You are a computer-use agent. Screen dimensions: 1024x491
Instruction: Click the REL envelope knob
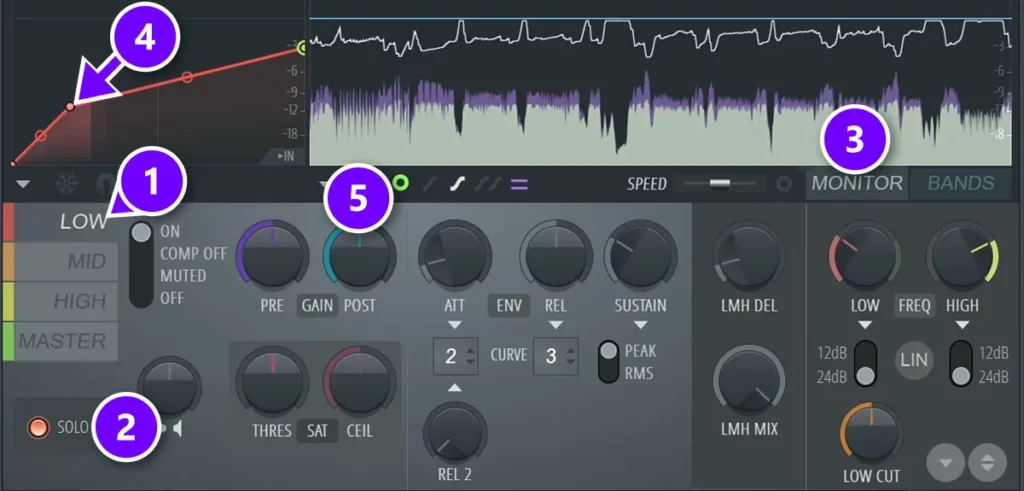556,255
